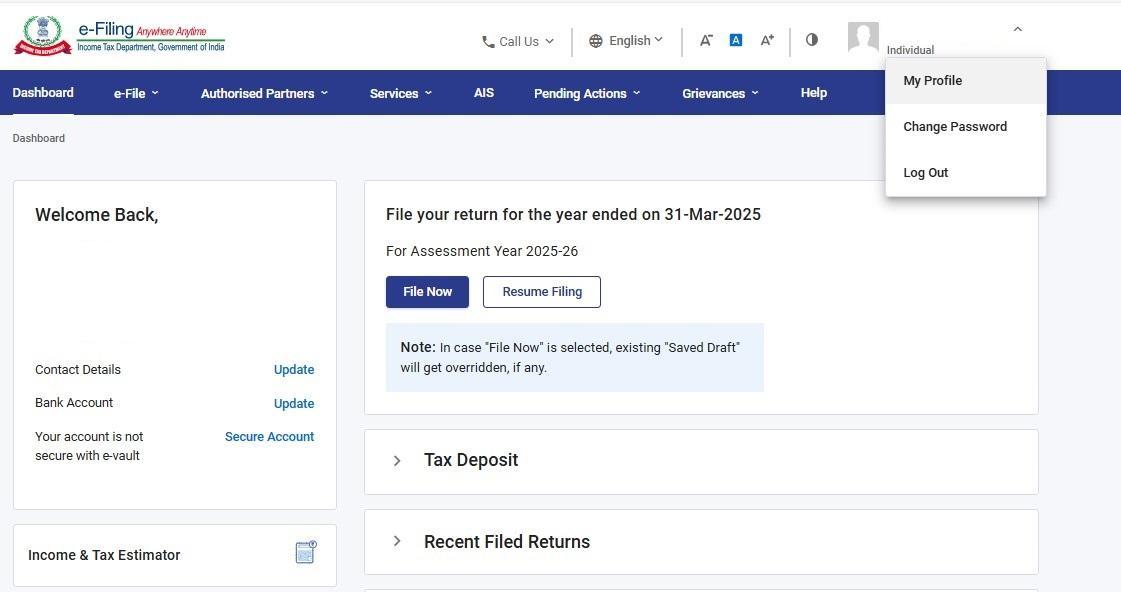Select the default font size icon
This screenshot has height=592, width=1121.
click(736, 39)
